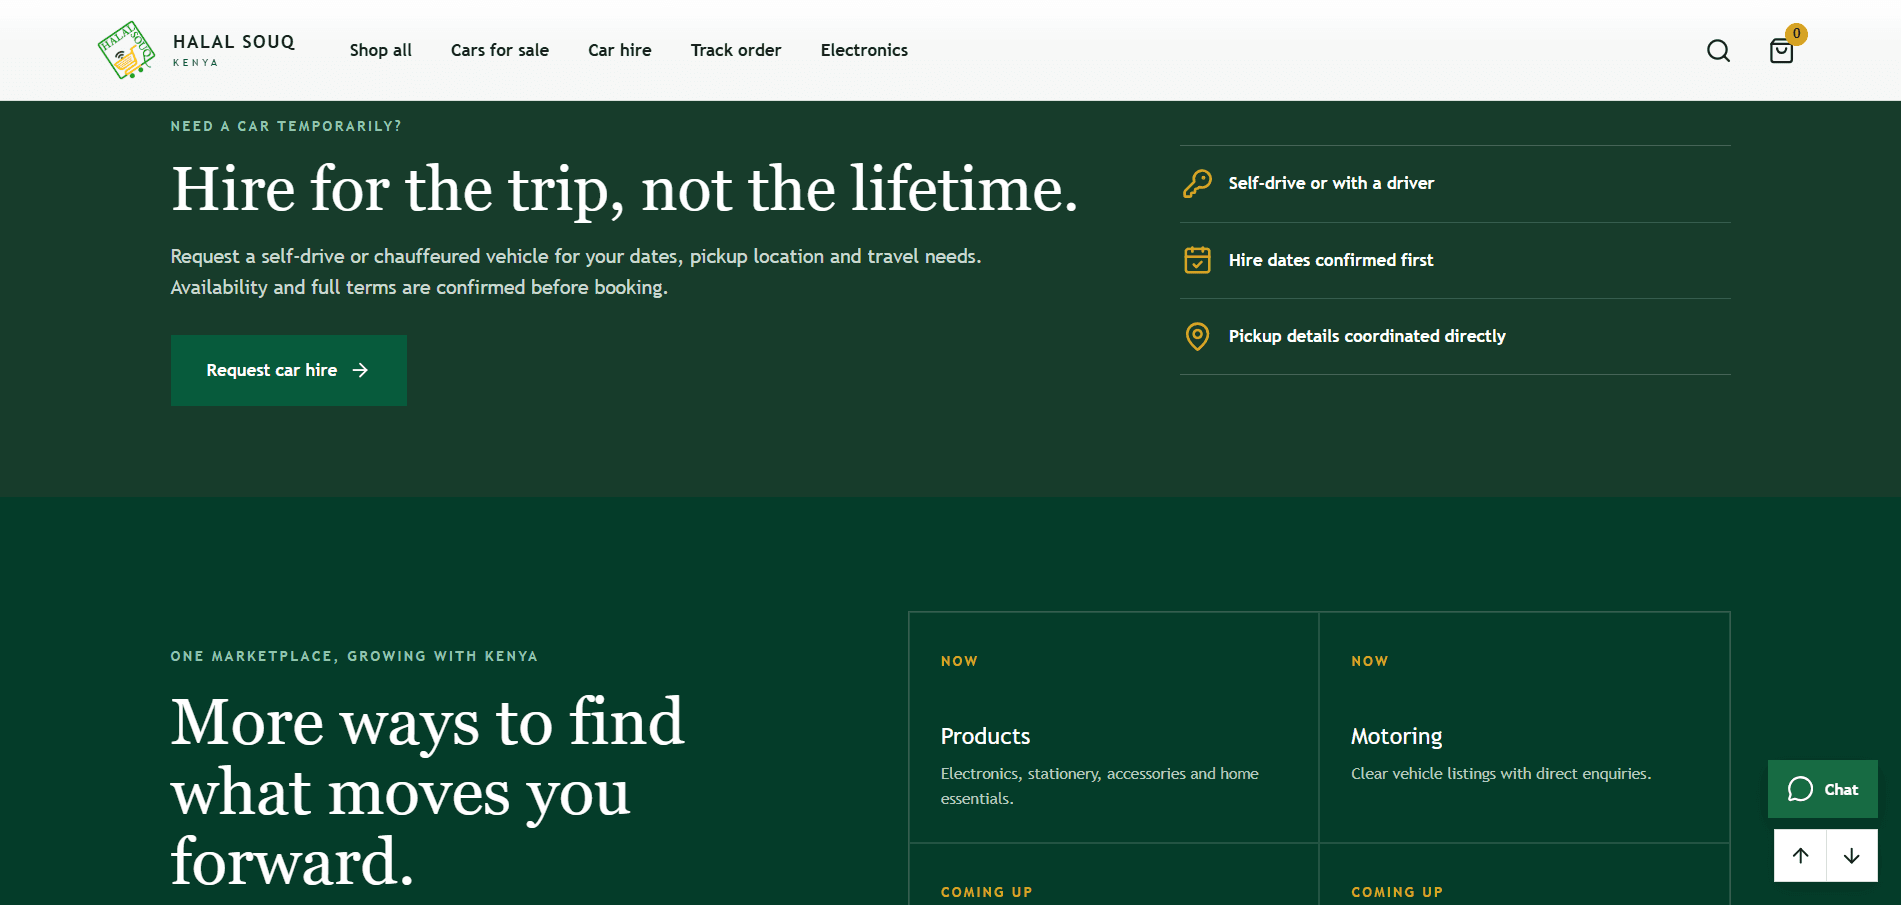
Task: Click 'Self-drive or with a driver' text
Action: (1331, 183)
